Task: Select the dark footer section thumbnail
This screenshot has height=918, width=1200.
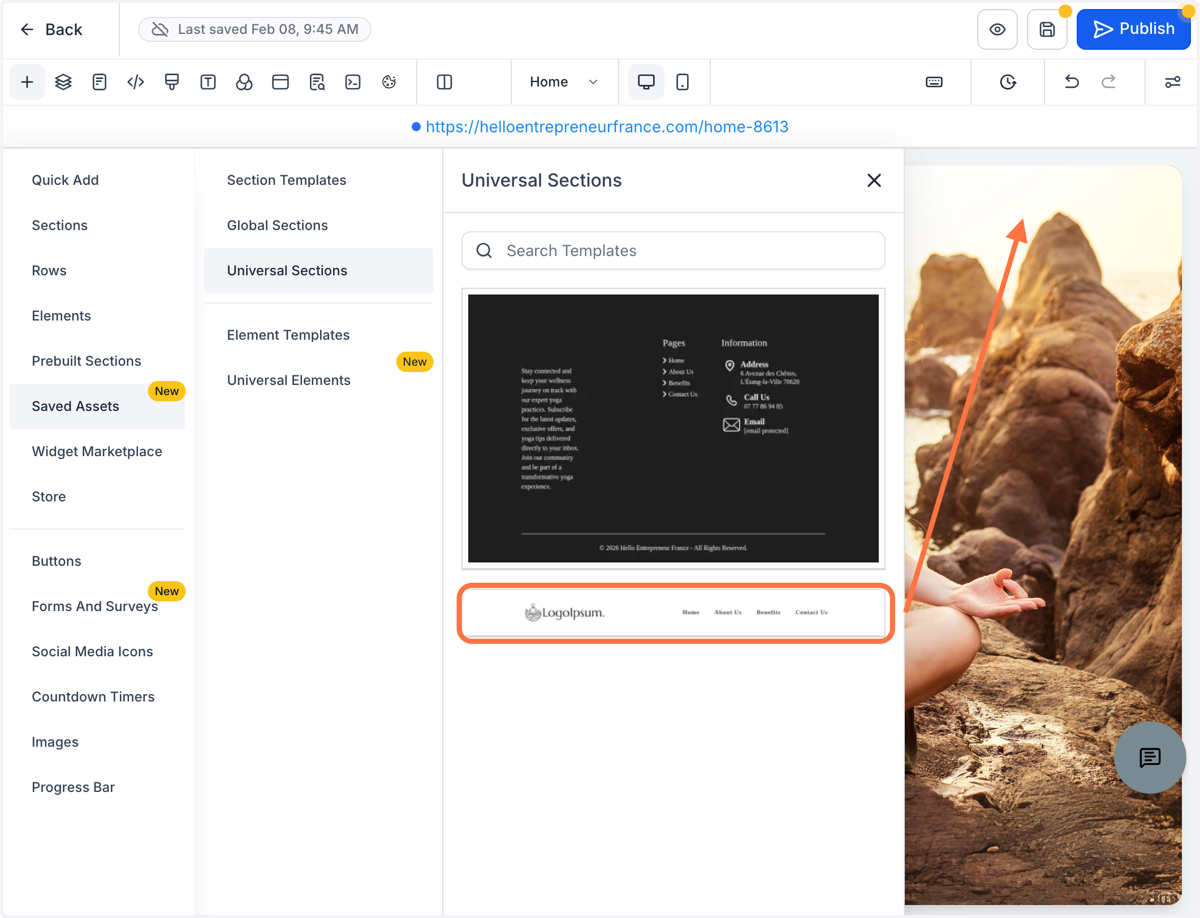Action: tap(673, 428)
